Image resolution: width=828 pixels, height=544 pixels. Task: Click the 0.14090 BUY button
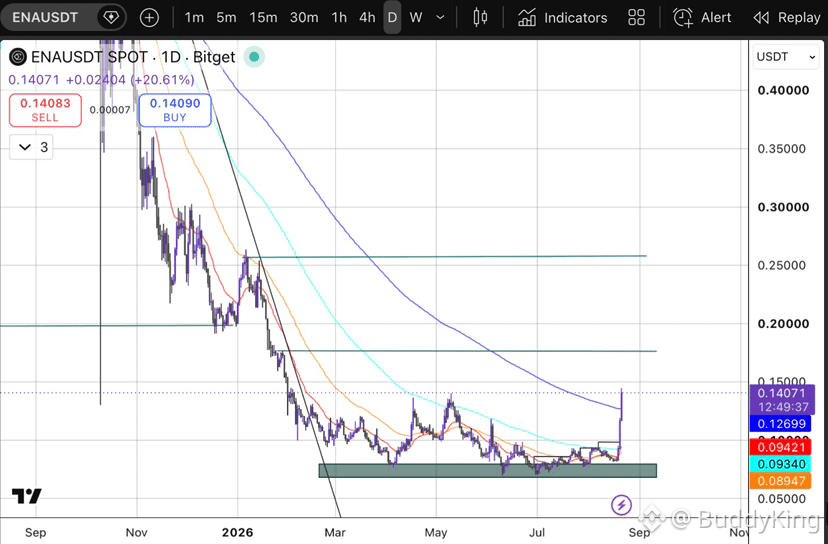175,110
